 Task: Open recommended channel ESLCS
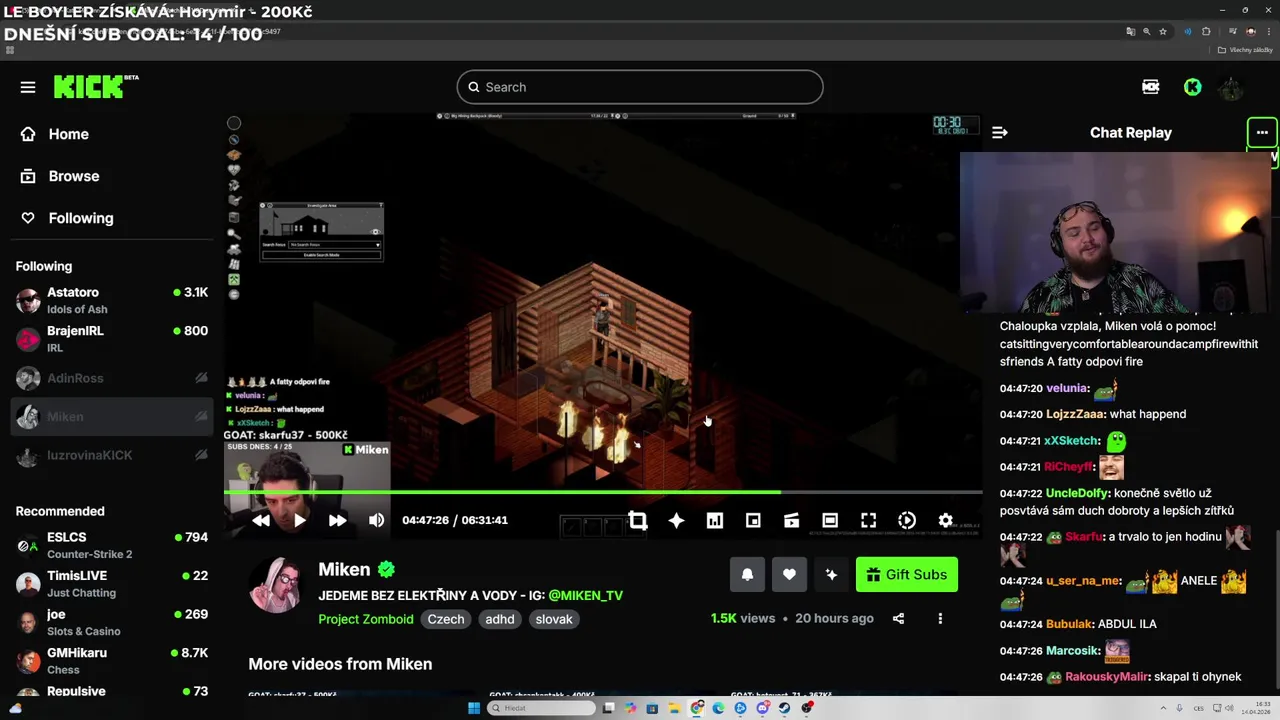[112, 545]
